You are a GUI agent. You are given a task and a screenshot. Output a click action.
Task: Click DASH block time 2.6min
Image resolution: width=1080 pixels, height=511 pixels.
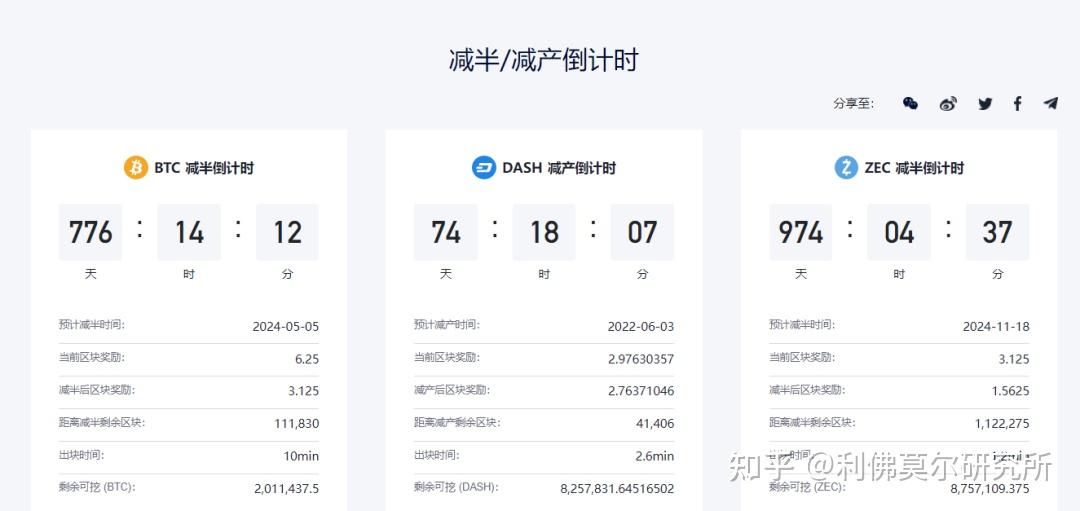(653, 456)
